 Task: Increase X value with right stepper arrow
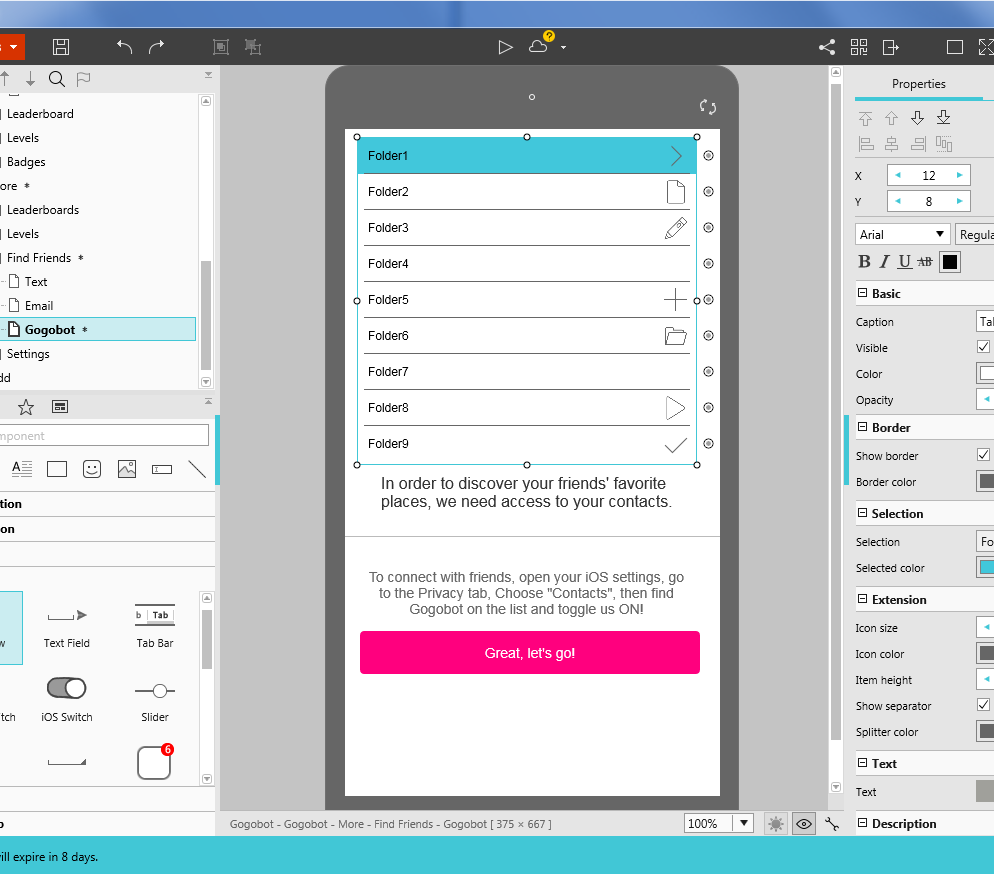959,175
